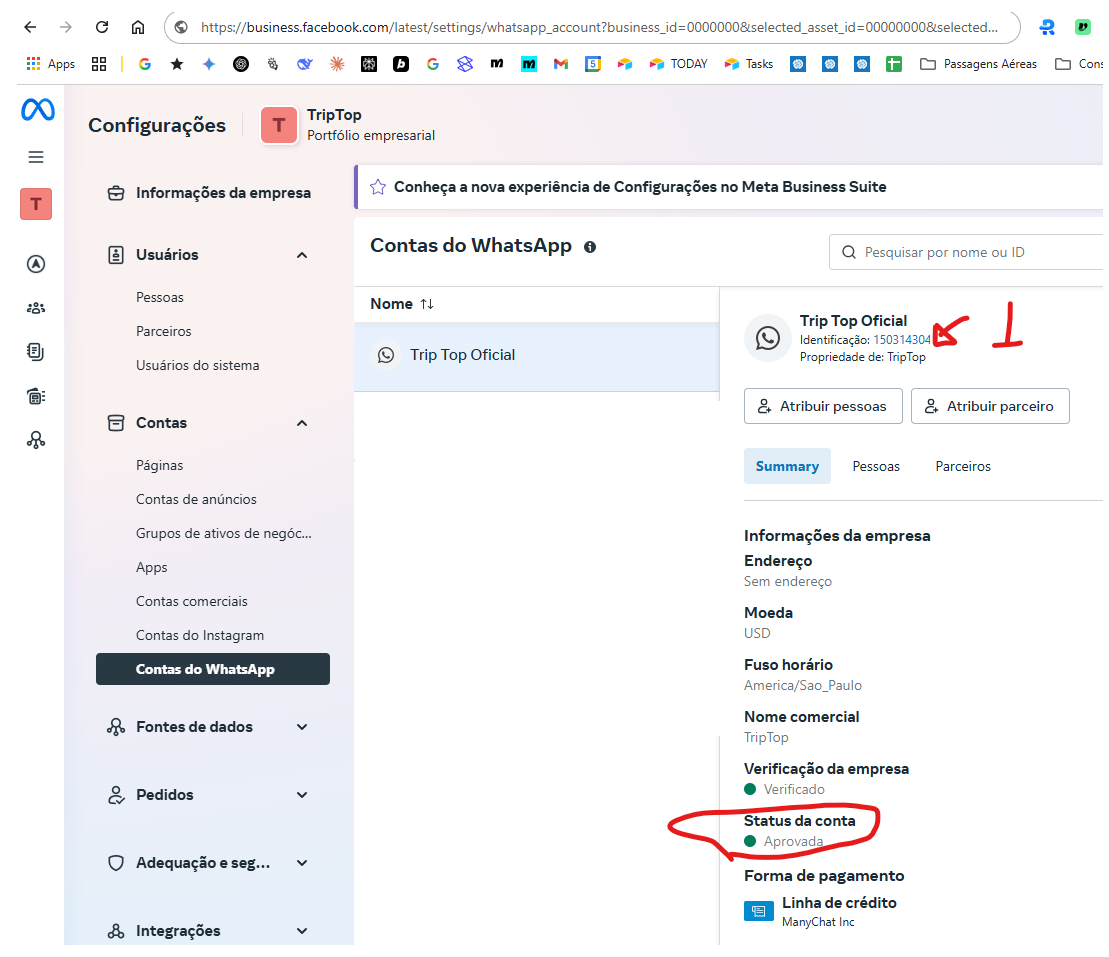Viewport: 1109px width, 957px height.
Task: Open Grupos de ativos de negóc...
Action: click(x=223, y=533)
